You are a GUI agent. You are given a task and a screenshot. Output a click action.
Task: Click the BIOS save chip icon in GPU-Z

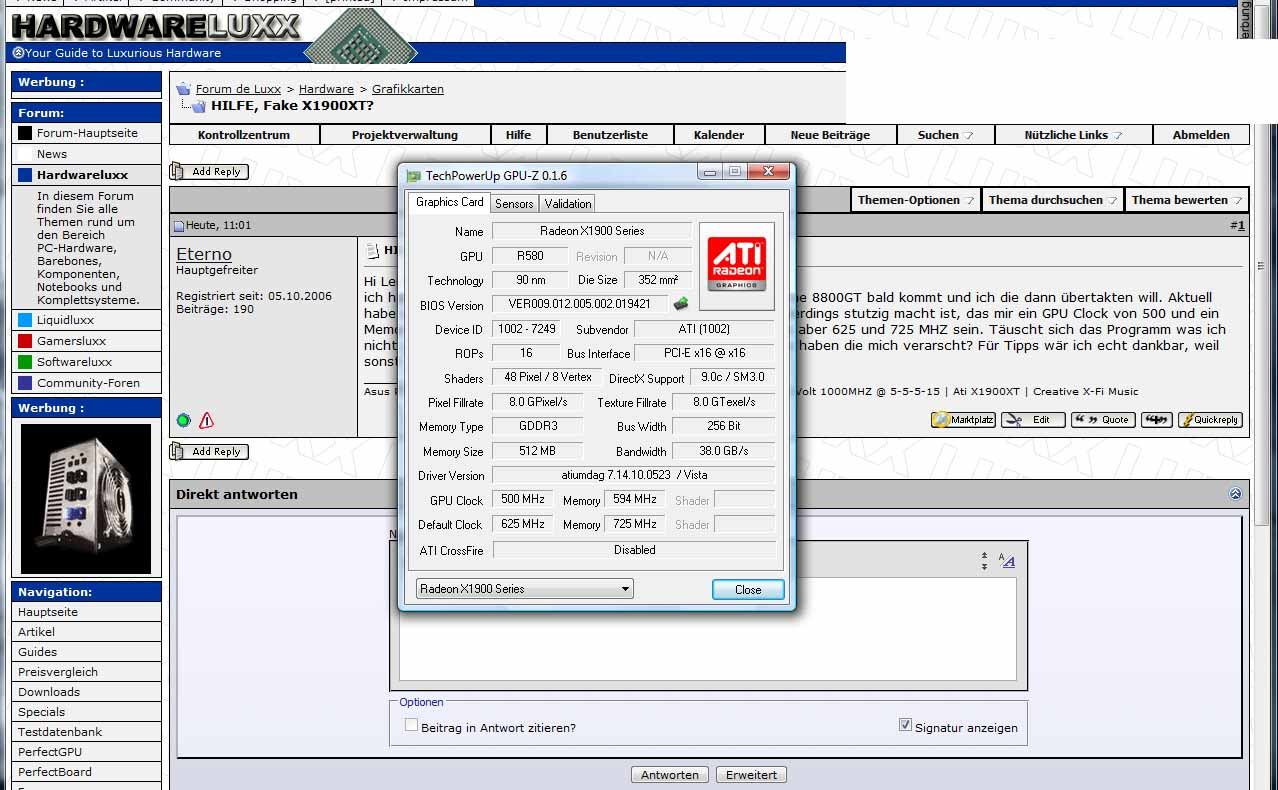681,304
